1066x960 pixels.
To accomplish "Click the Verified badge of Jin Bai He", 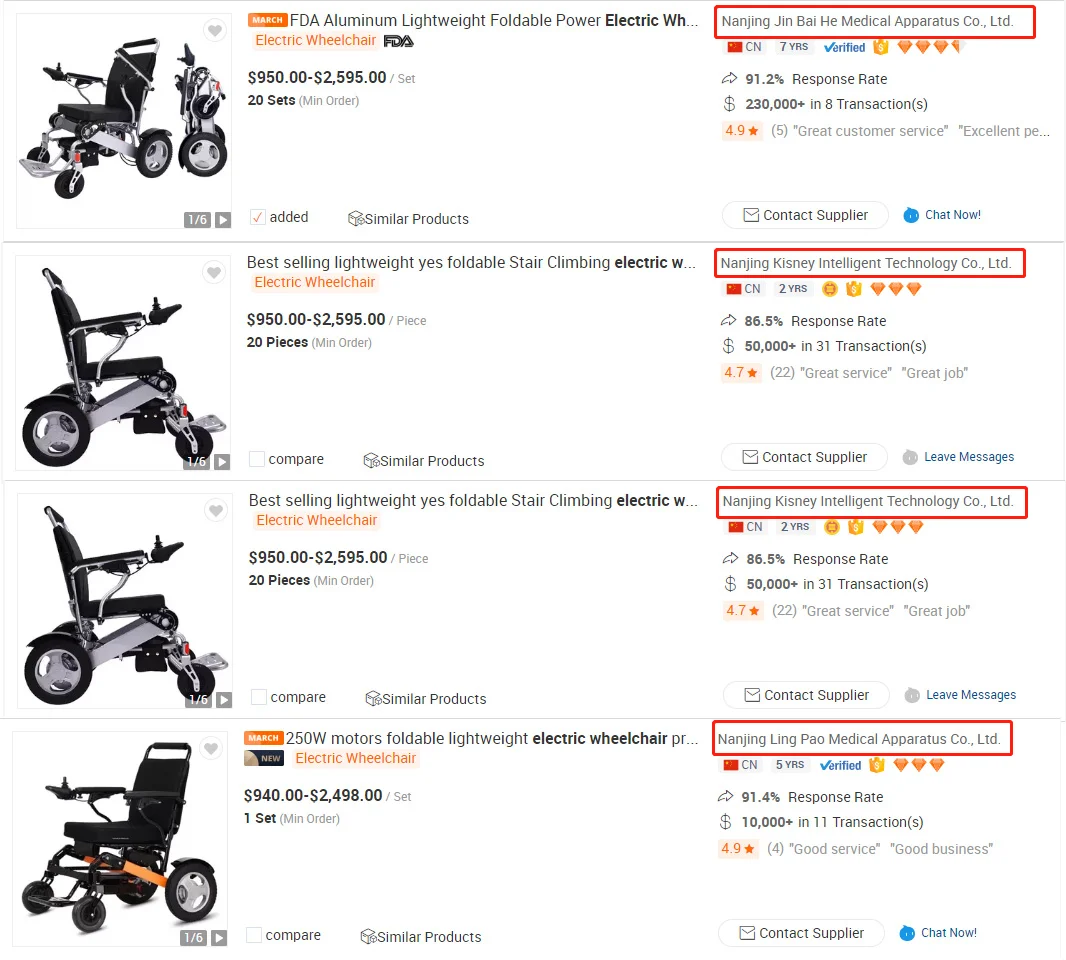I will click(844, 47).
